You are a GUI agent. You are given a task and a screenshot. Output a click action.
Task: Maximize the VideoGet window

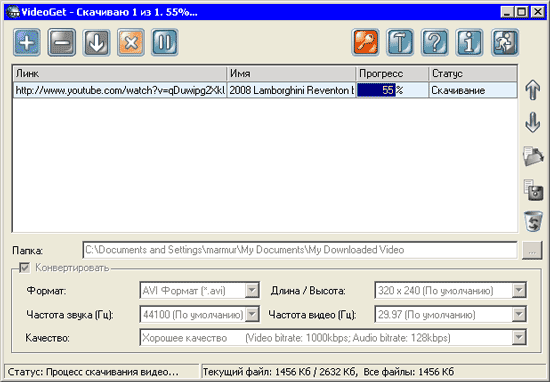(x=521, y=12)
